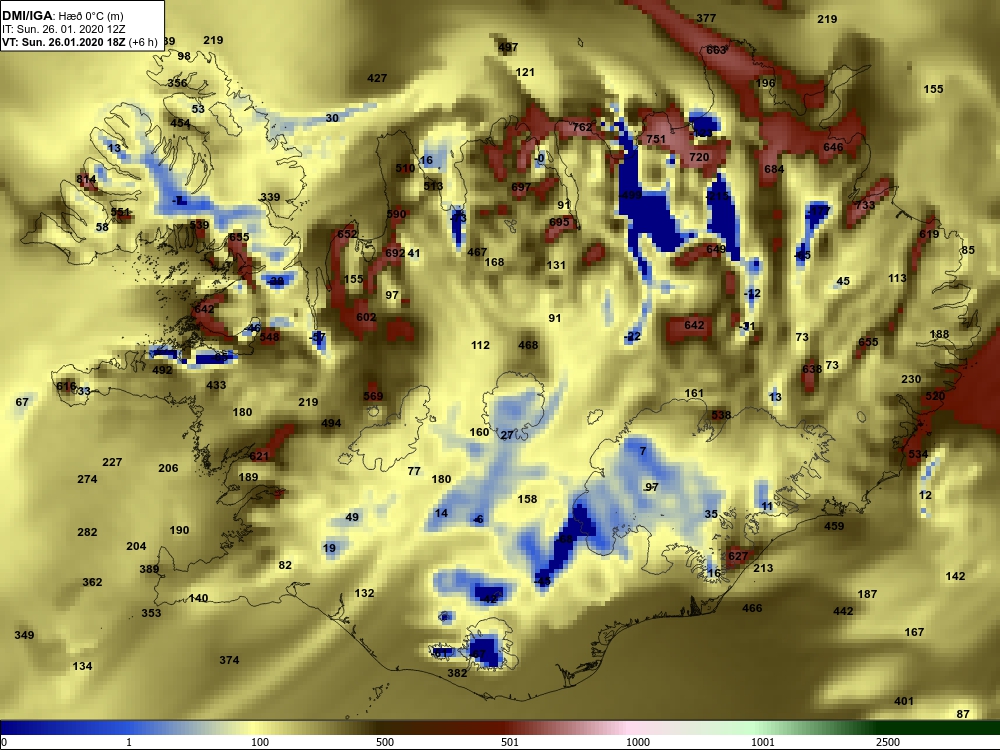The height and width of the screenshot is (750, 1000).
Task: Click the map value '520'
Action: pyautogui.click(x=935, y=396)
